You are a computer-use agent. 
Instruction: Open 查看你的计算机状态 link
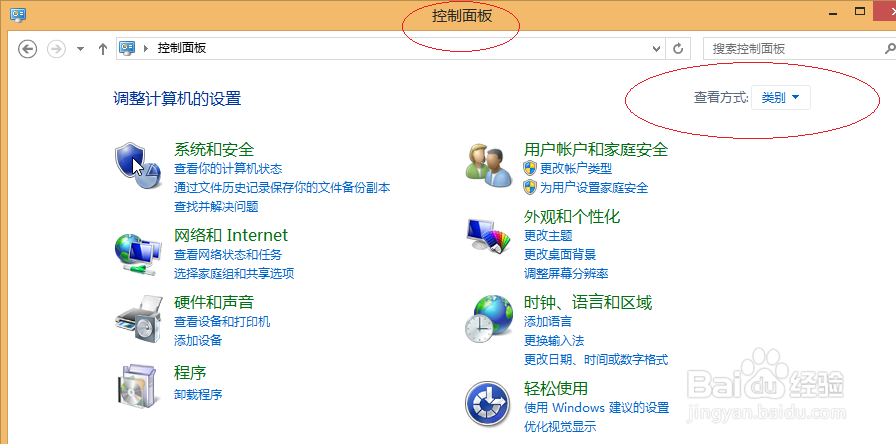(x=228, y=169)
